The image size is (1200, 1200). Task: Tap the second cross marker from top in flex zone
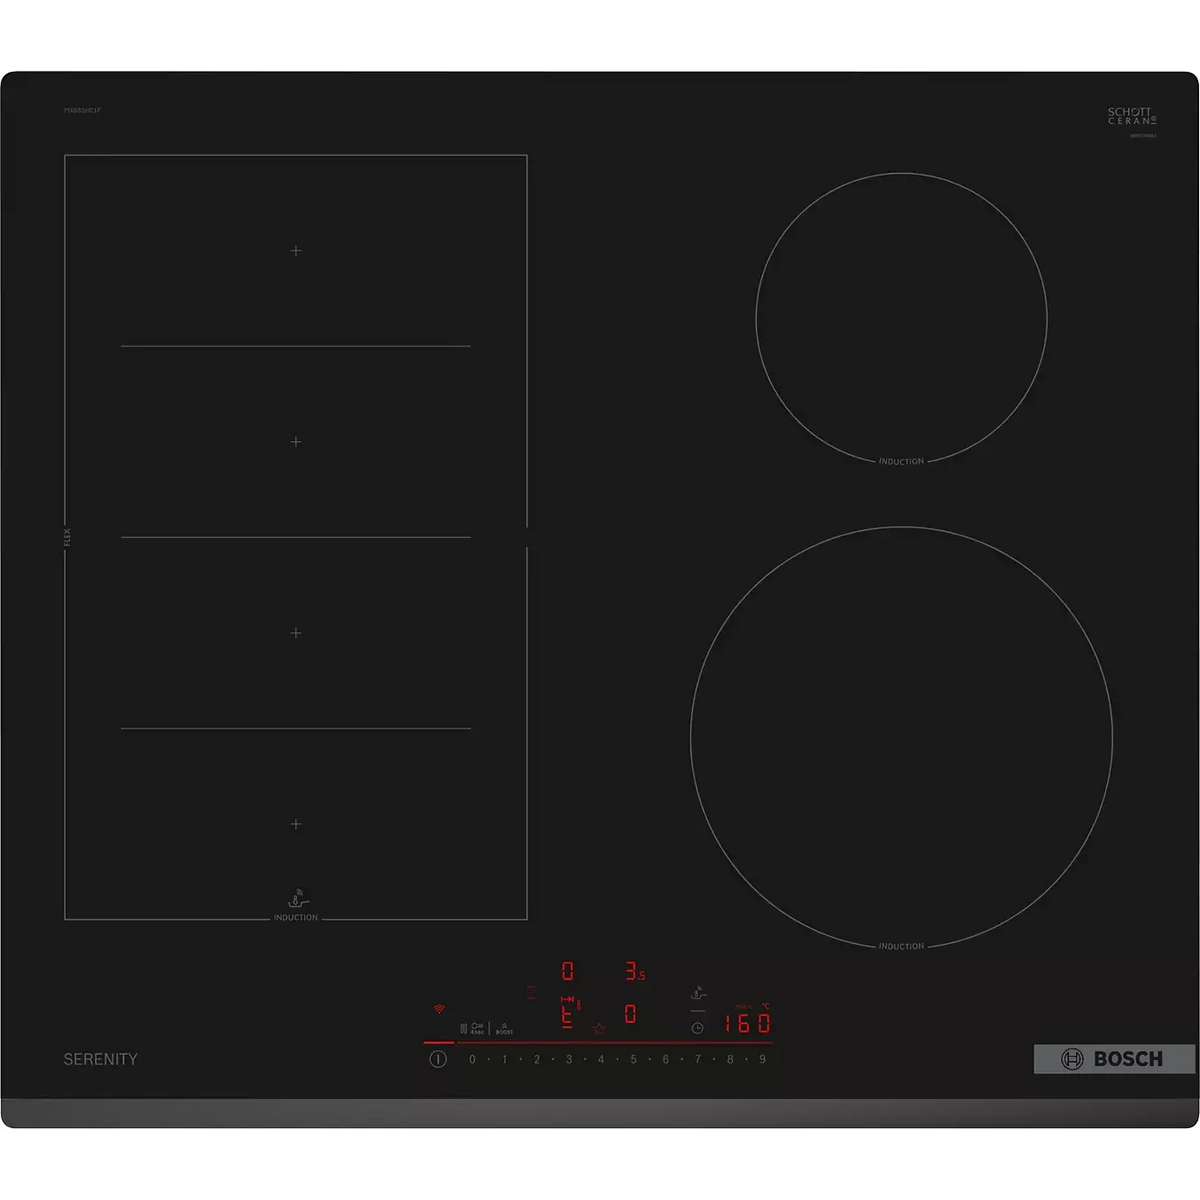pyautogui.click(x=296, y=441)
